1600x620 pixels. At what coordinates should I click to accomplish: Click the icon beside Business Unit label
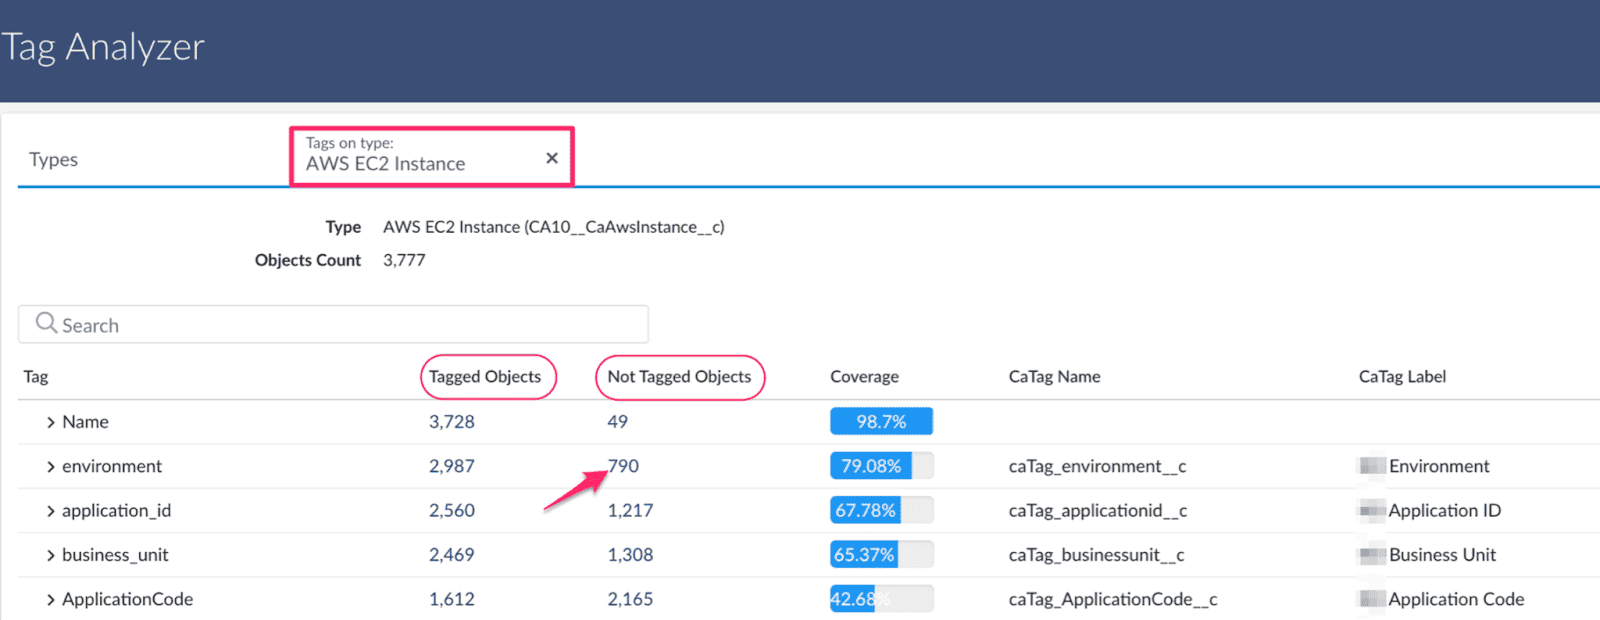pyautogui.click(x=1372, y=555)
